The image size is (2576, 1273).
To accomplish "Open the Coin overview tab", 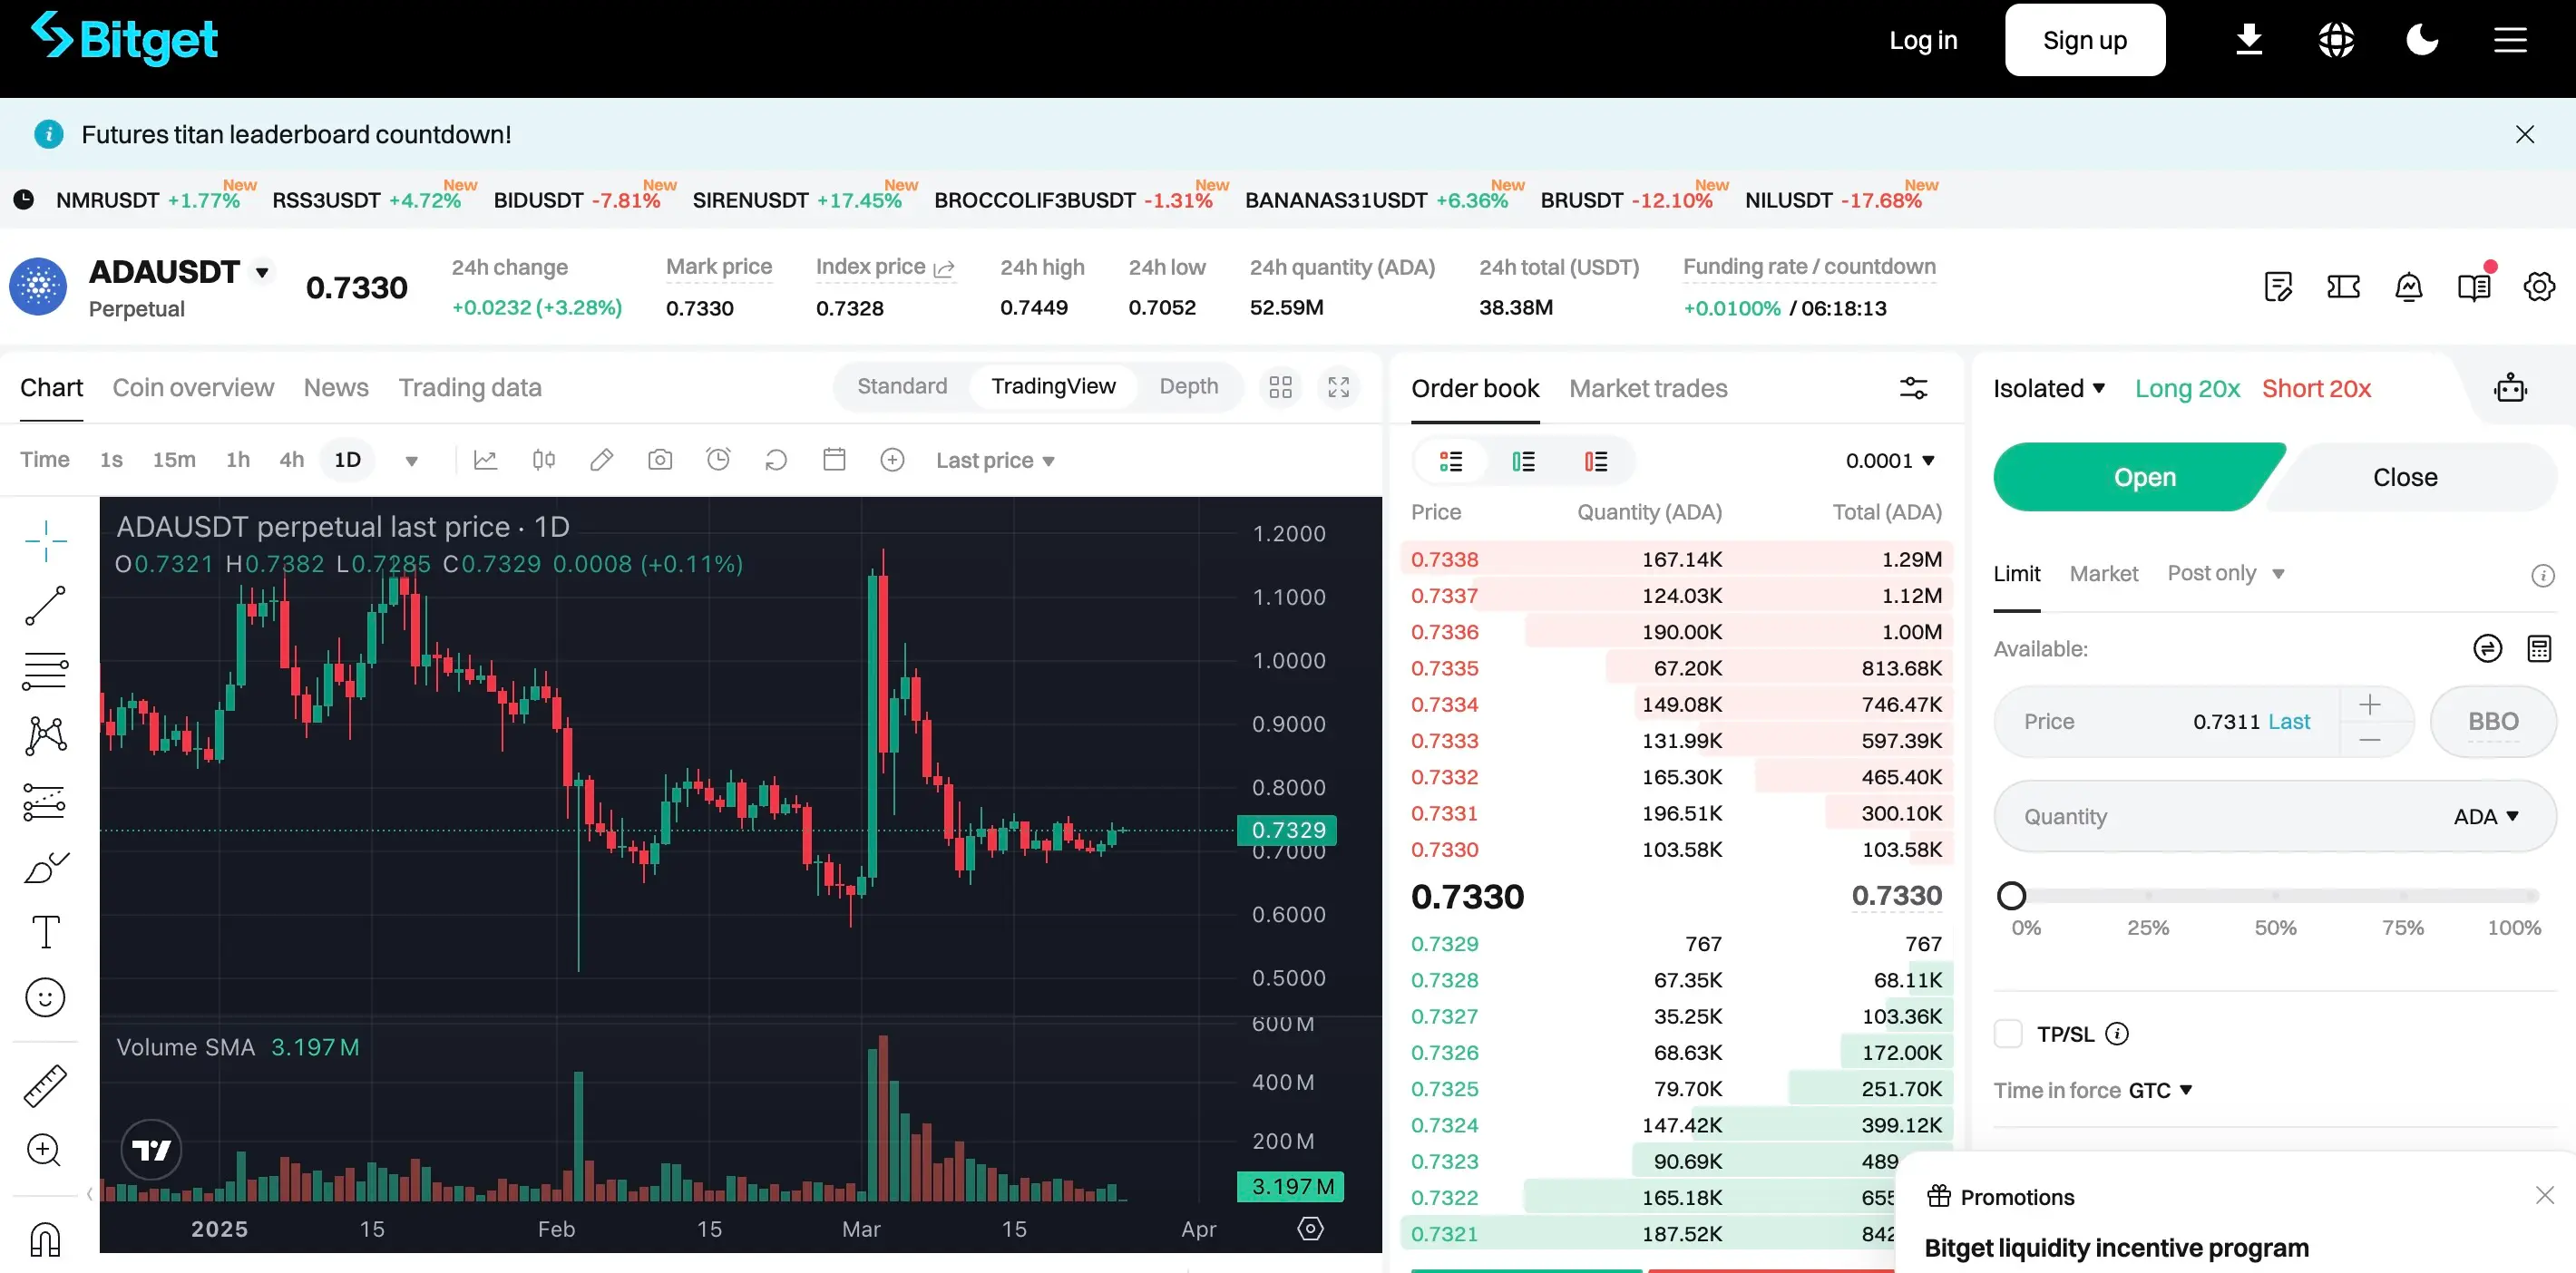I will click(193, 387).
